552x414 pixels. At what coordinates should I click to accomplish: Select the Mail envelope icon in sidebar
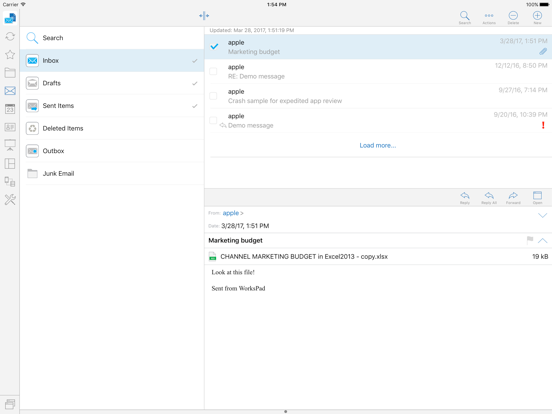(x=10, y=91)
